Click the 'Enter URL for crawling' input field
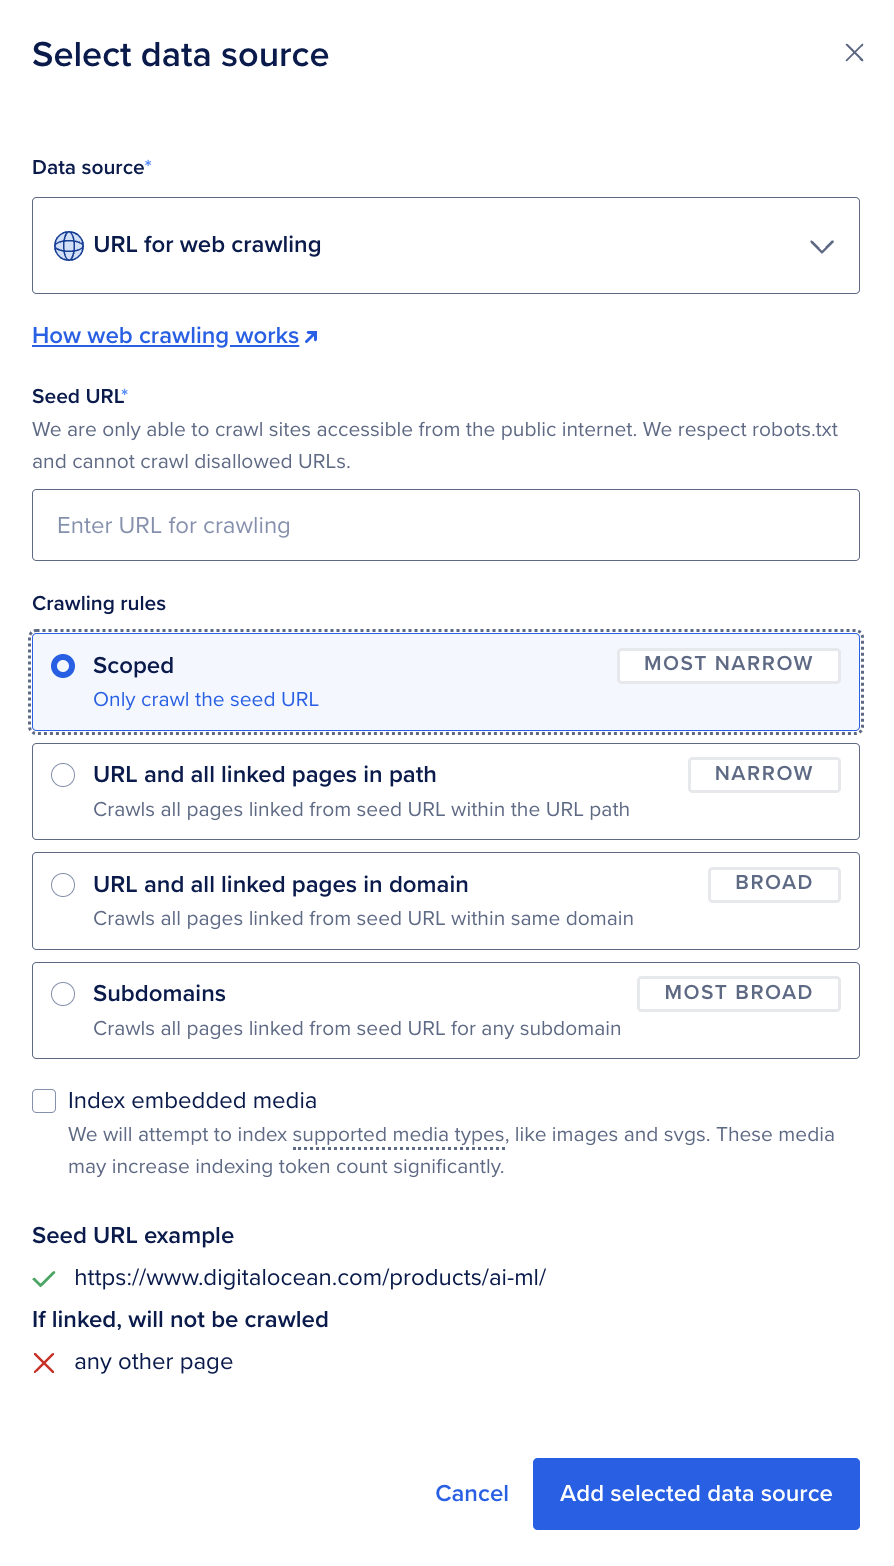The width and height of the screenshot is (894, 1566). tap(446, 524)
